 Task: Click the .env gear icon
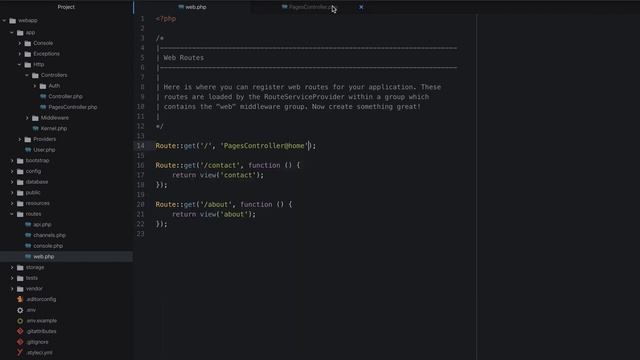point(20,310)
